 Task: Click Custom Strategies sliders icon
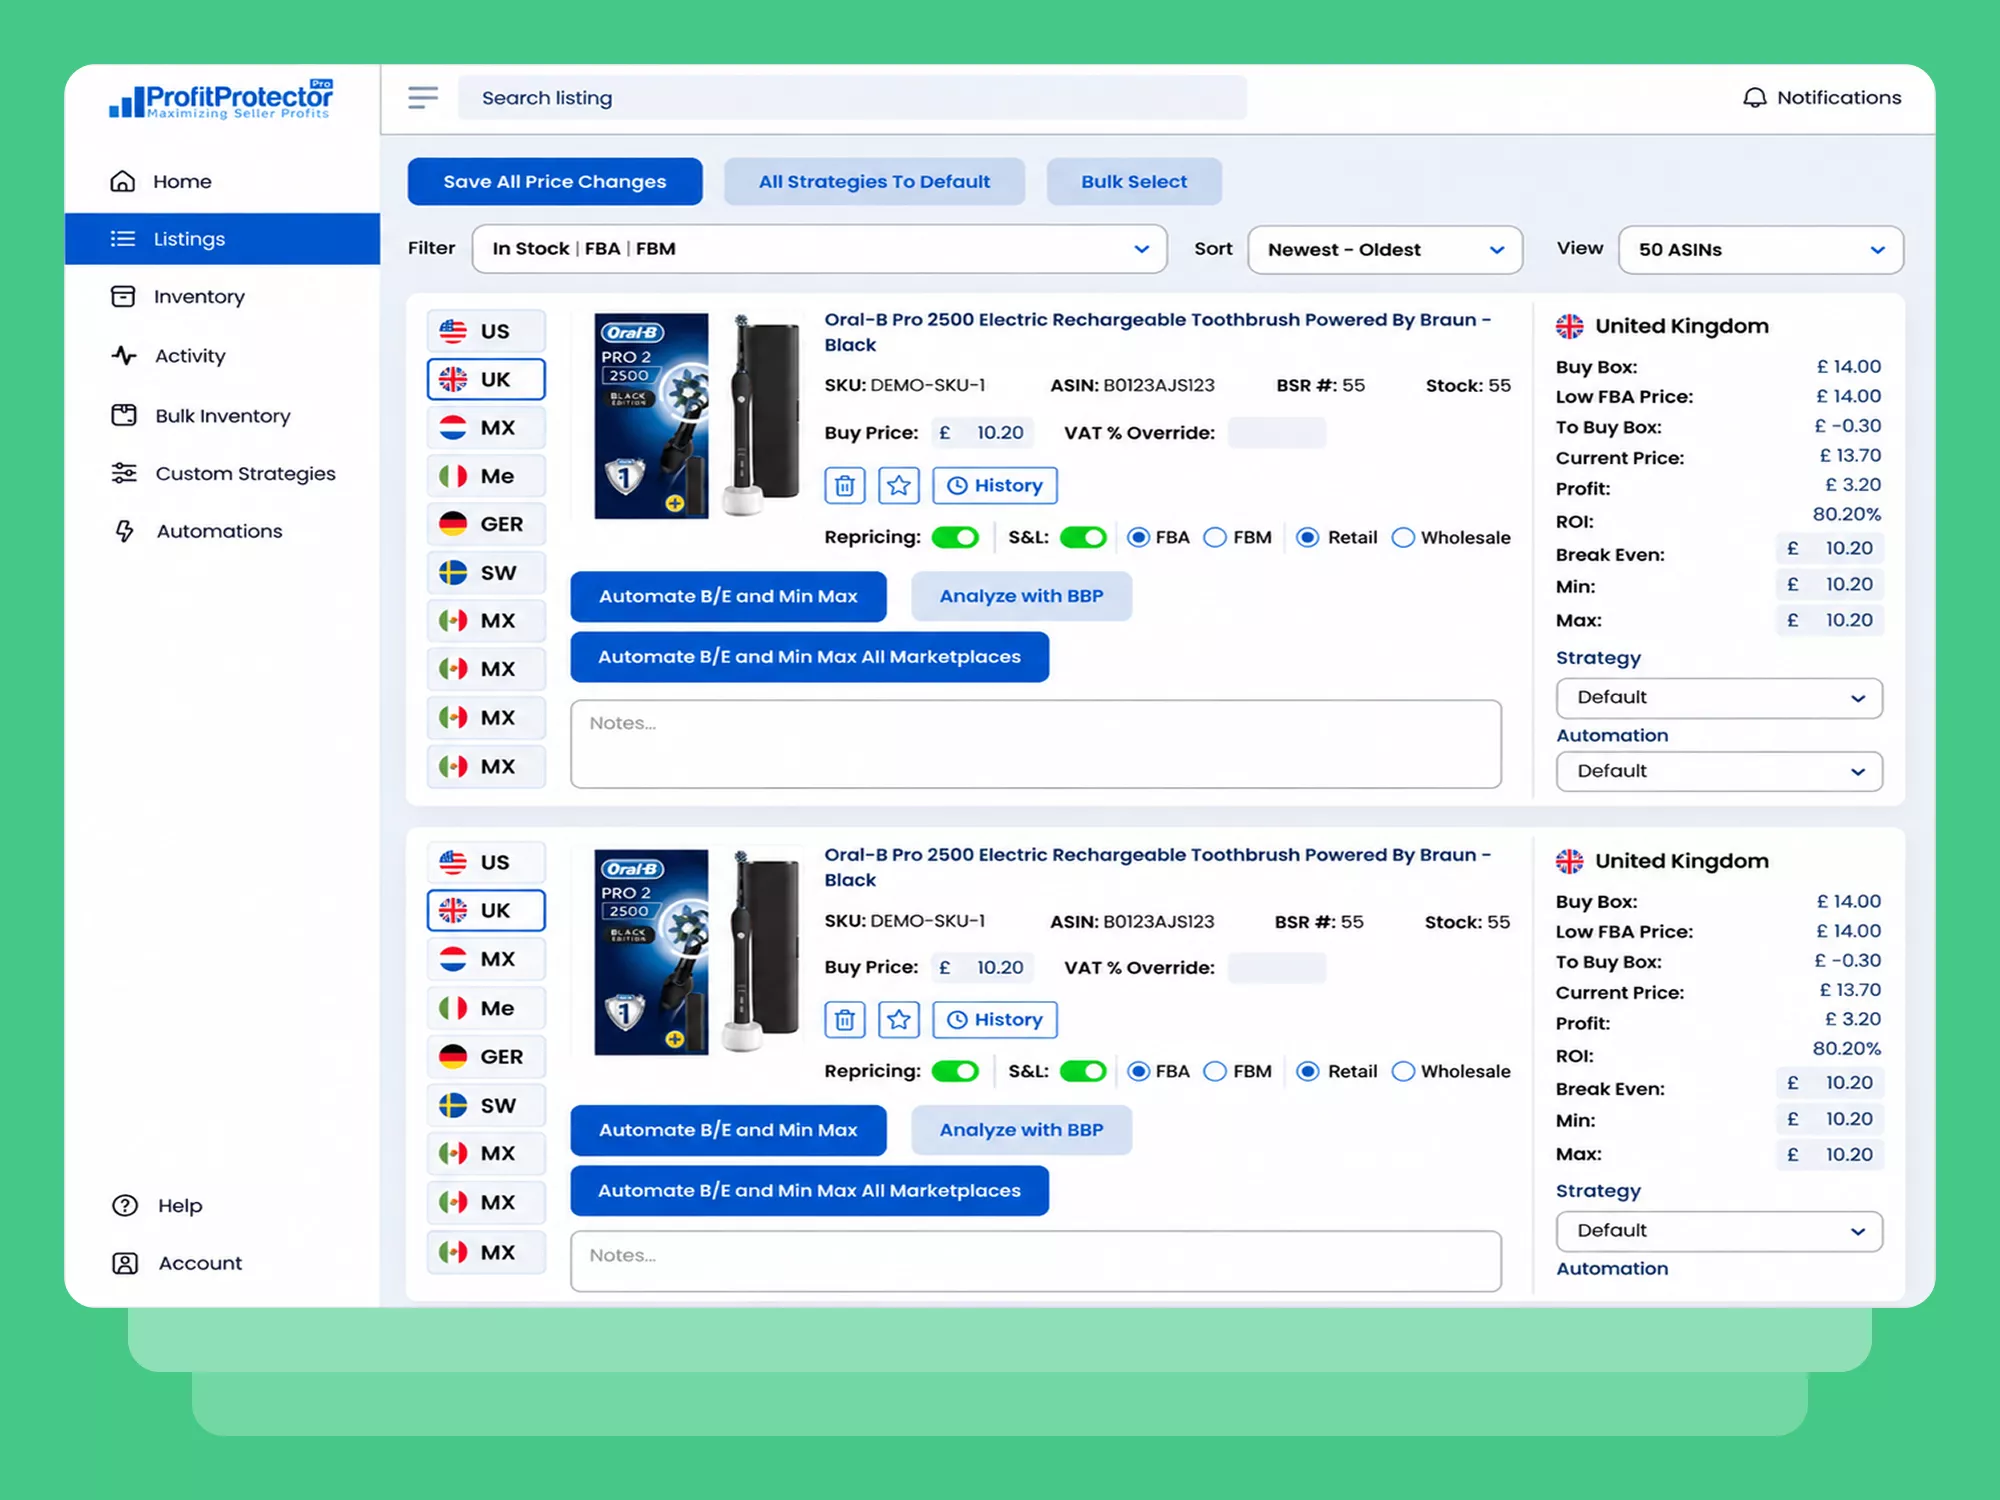click(124, 473)
